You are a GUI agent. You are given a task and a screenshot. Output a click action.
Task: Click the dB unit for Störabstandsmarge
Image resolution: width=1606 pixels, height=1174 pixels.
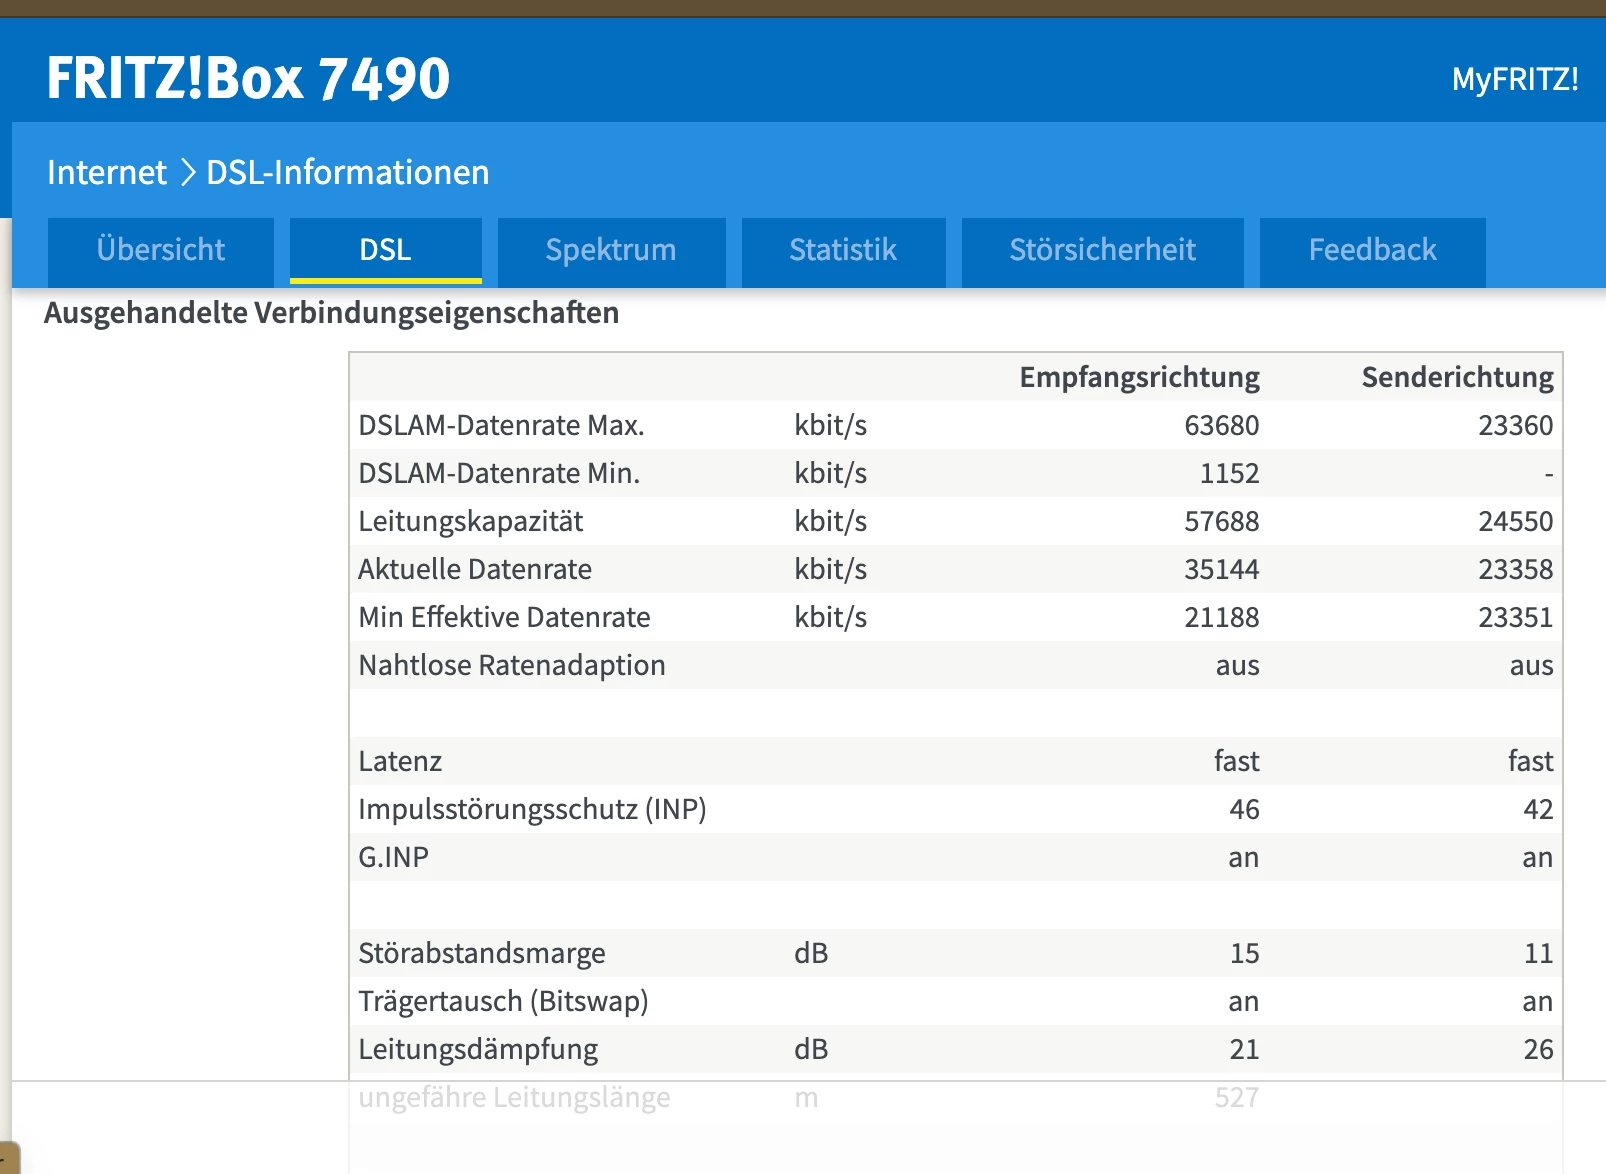[x=811, y=953]
